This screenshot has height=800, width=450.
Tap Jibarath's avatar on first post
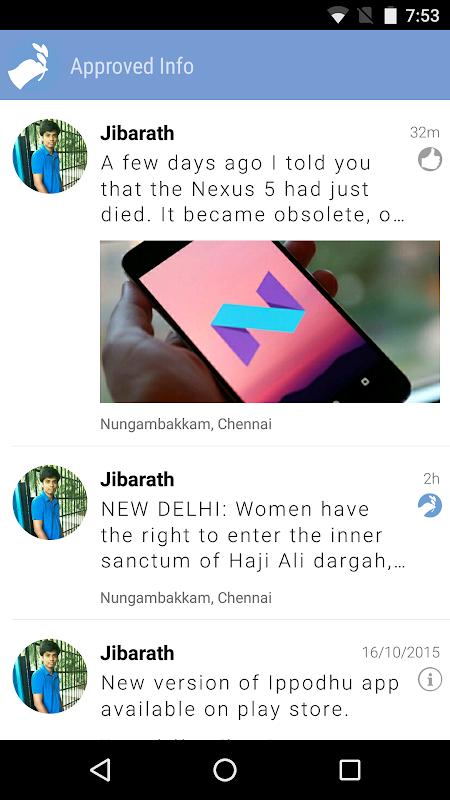(x=50, y=156)
